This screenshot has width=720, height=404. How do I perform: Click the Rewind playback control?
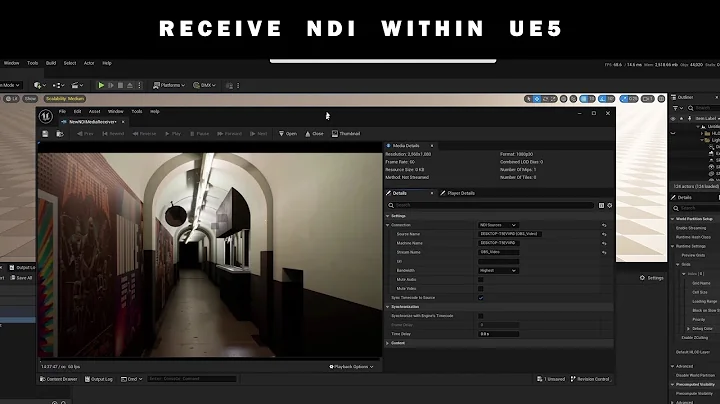[x=113, y=134]
